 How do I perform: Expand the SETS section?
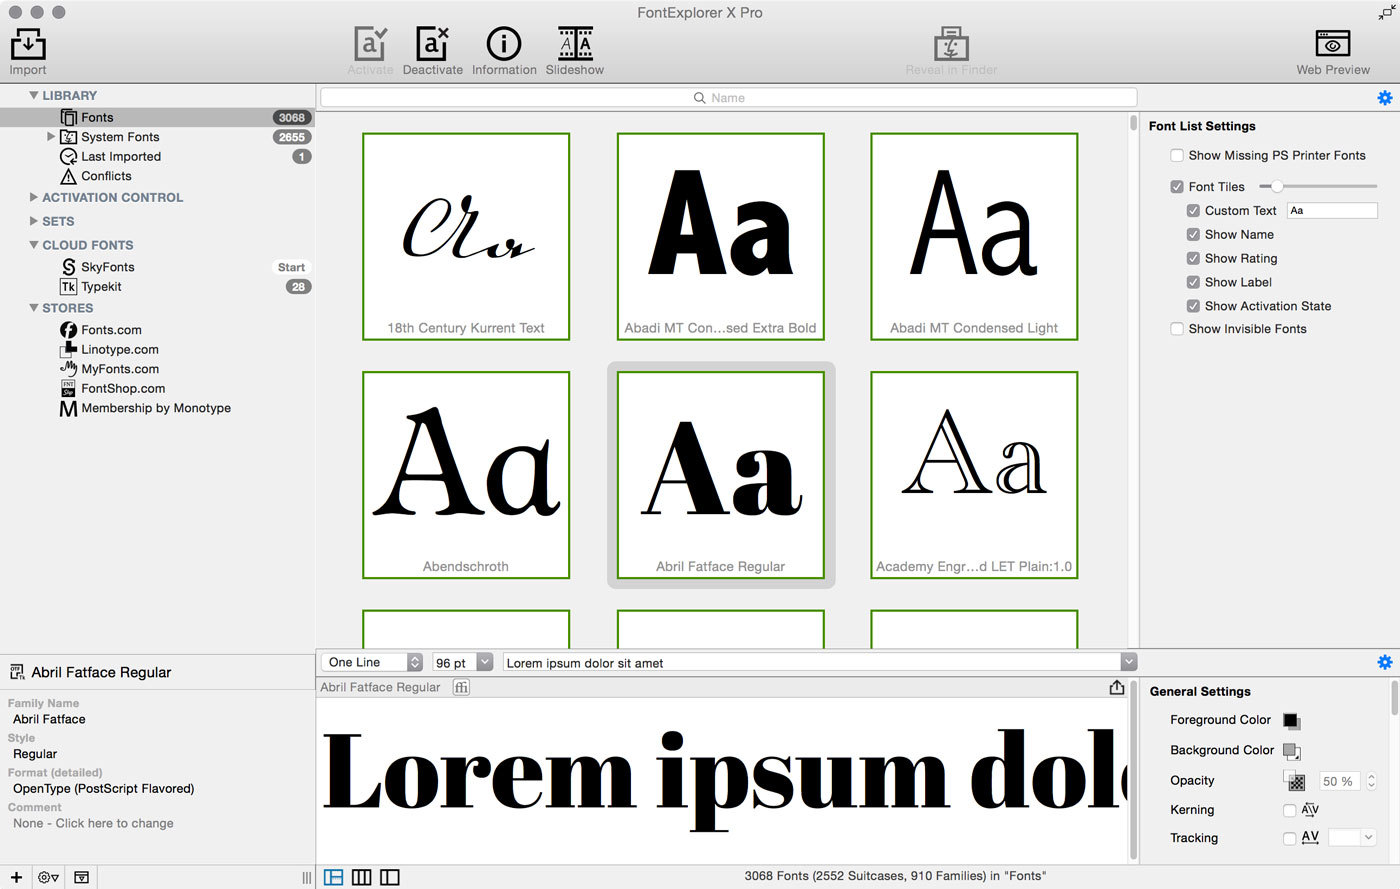click(34, 221)
